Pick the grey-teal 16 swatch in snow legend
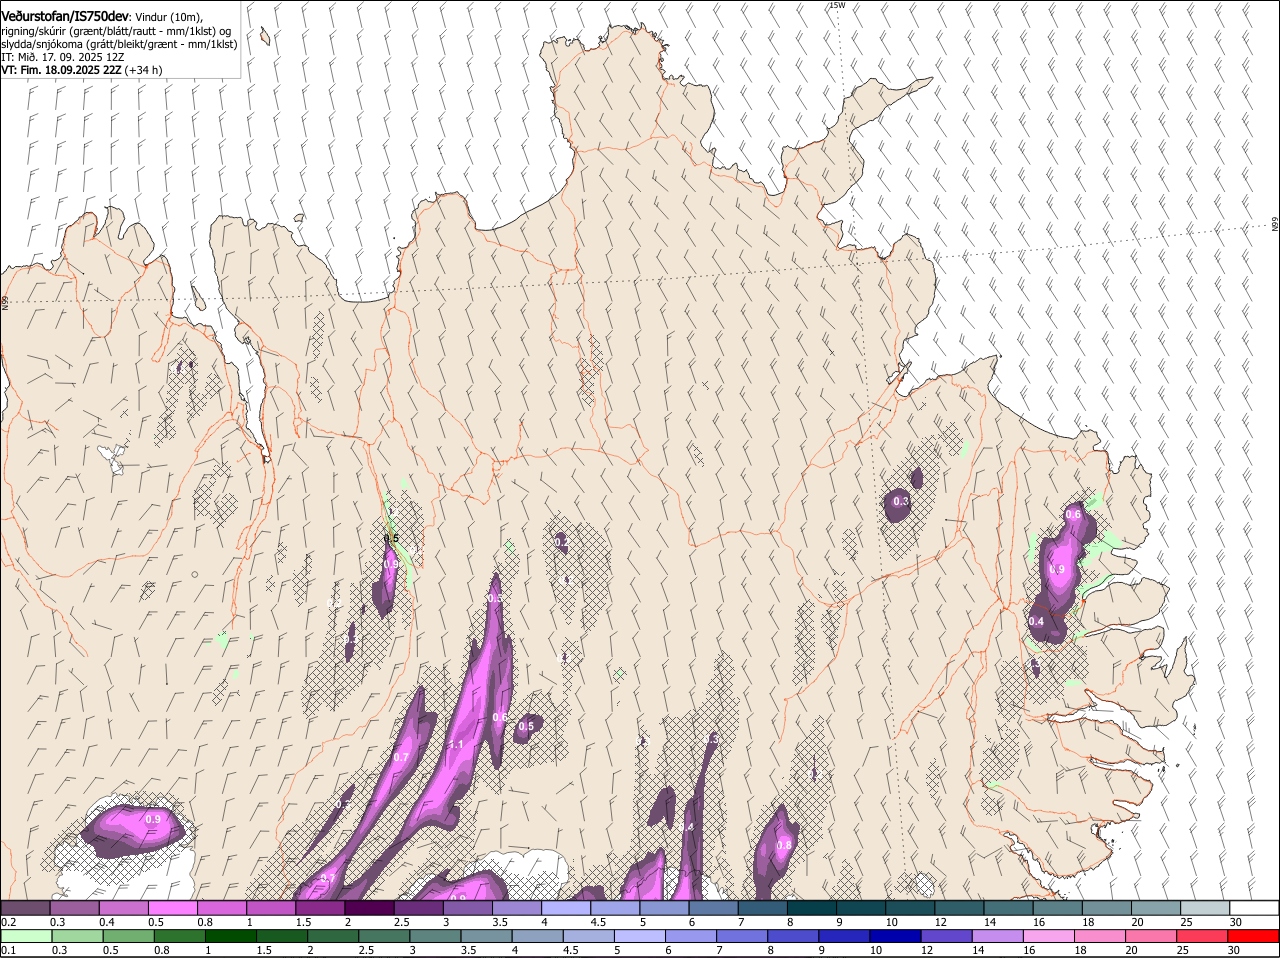 click(1057, 907)
